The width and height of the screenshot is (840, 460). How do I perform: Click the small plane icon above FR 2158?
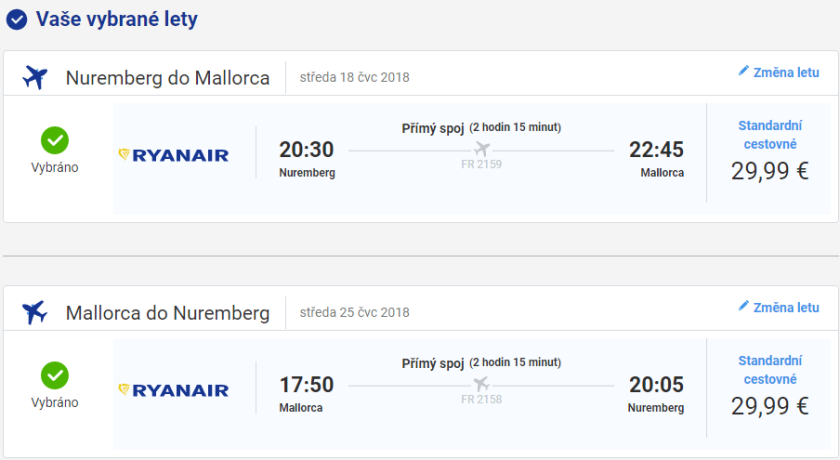(x=482, y=385)
